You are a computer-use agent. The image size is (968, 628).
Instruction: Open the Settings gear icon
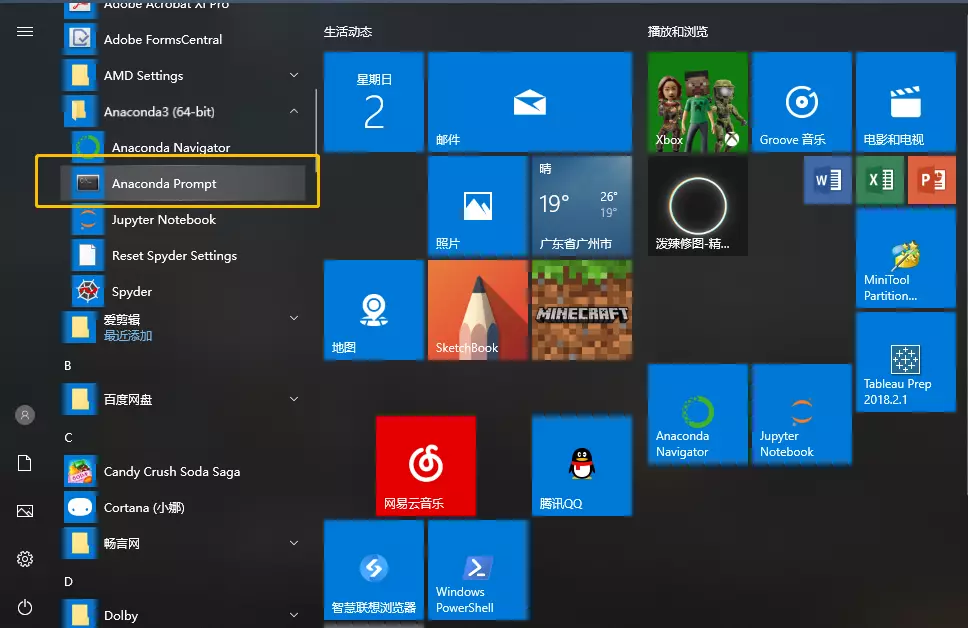[x=25, y=559]
